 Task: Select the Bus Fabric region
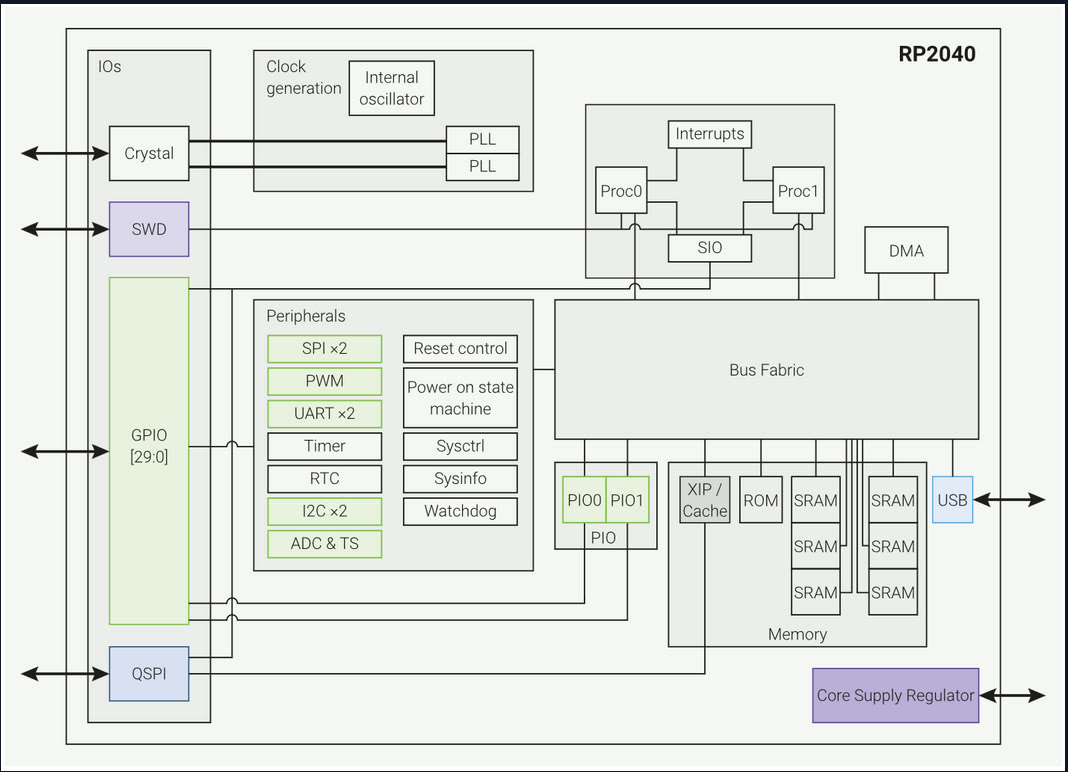coord(766,369)
